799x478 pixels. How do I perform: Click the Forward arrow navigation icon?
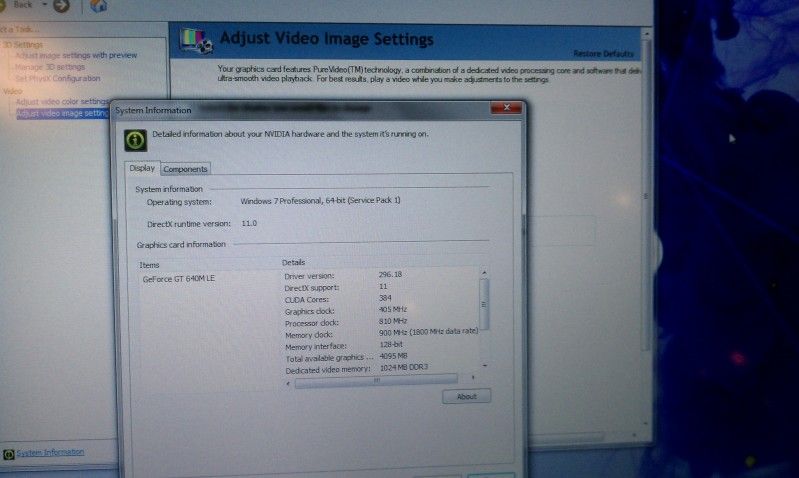[x=62, y=6]
